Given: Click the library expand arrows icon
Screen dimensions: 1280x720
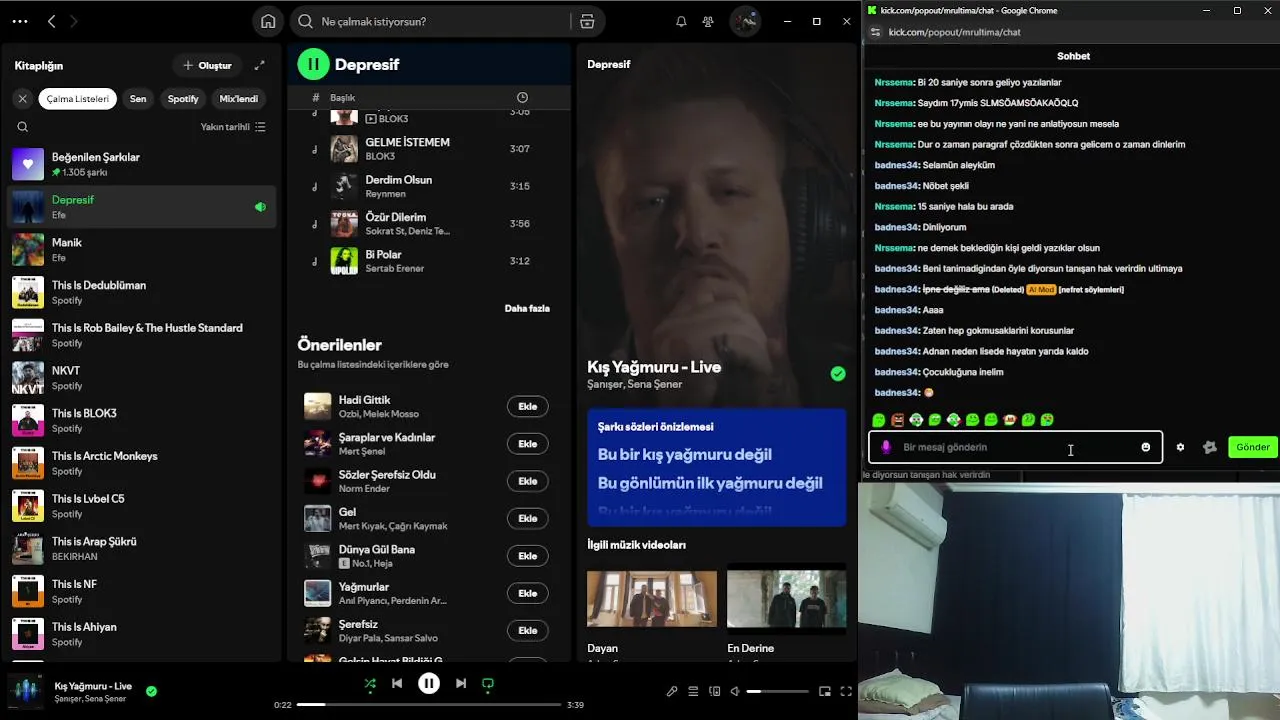Looking at the screenshot, I should [260, 65].
